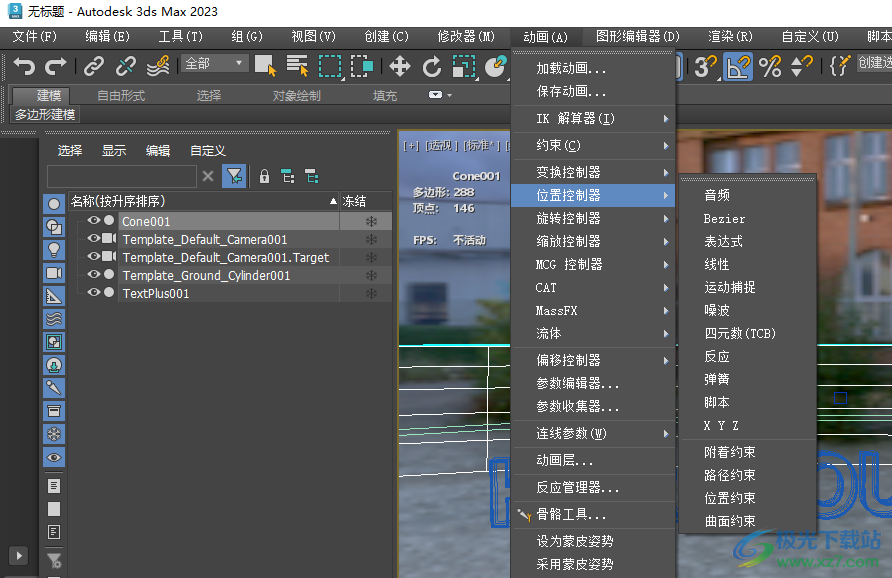Expand the 约束(C) submenu
892x578 pixels.
[593, 146]
